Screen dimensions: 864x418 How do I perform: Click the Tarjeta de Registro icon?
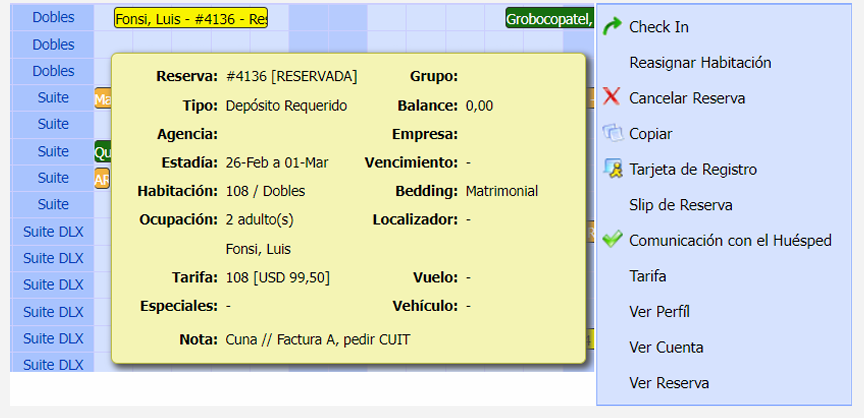click(x=612, y=169)
